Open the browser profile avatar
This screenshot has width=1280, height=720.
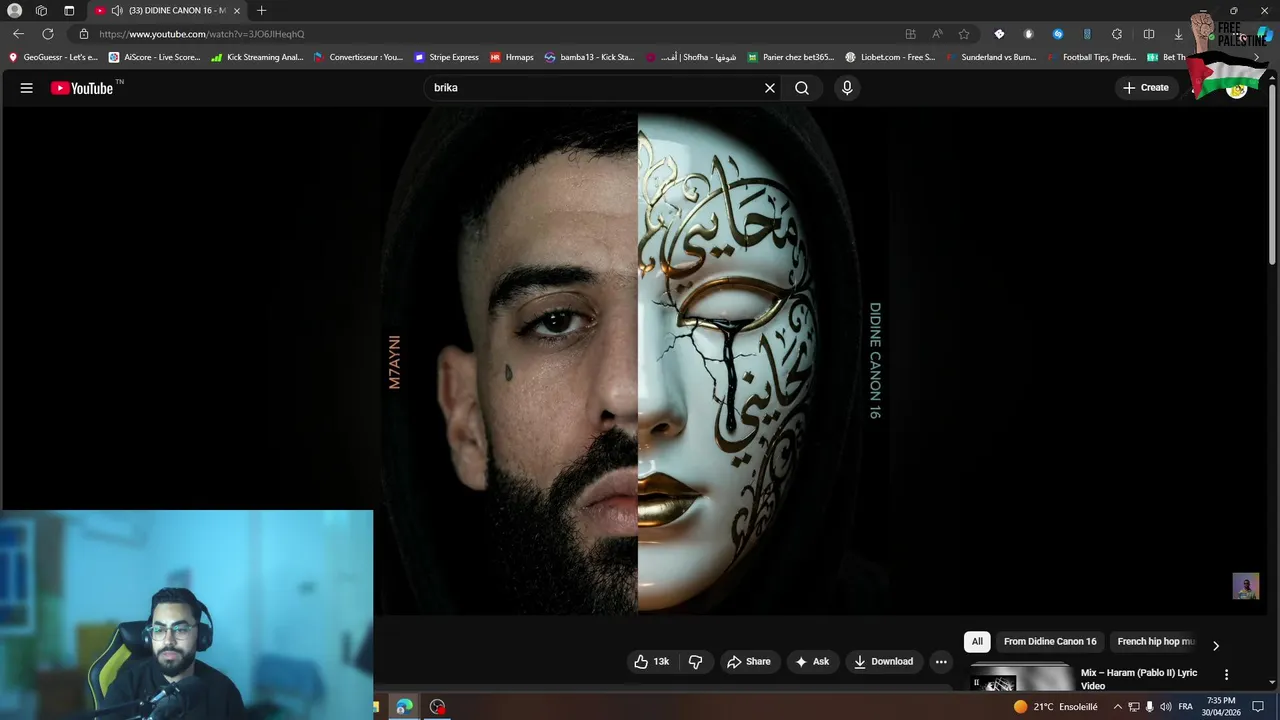pos(14,10)
